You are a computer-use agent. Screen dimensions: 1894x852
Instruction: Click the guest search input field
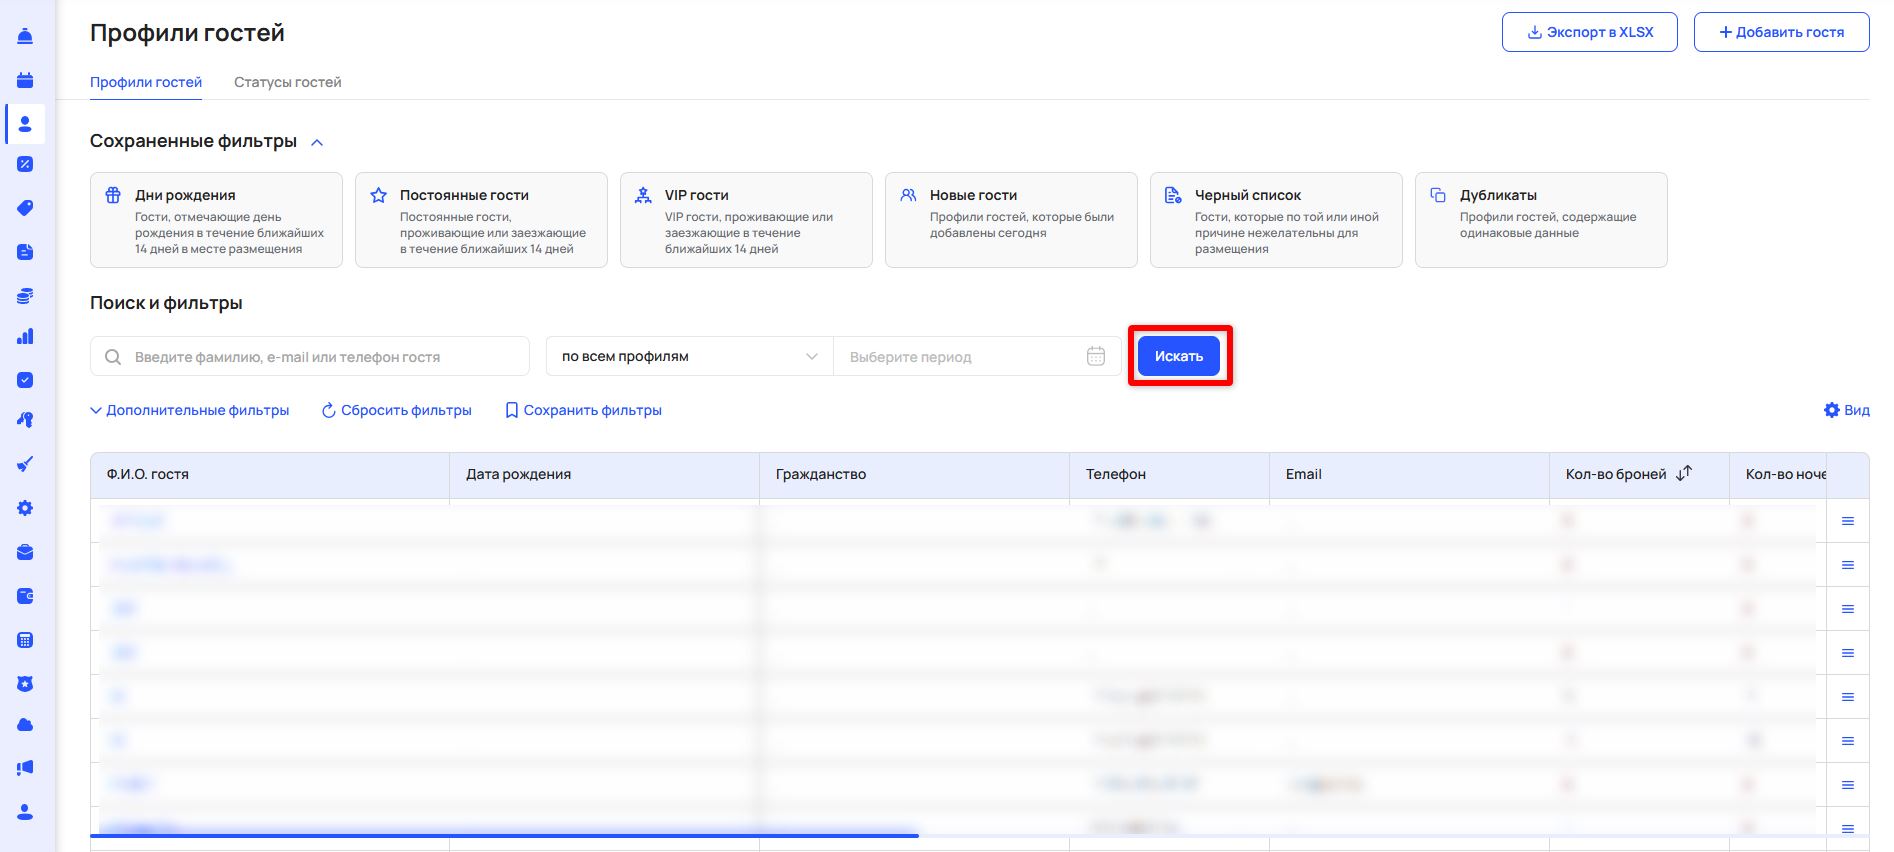tap(320, 356)
